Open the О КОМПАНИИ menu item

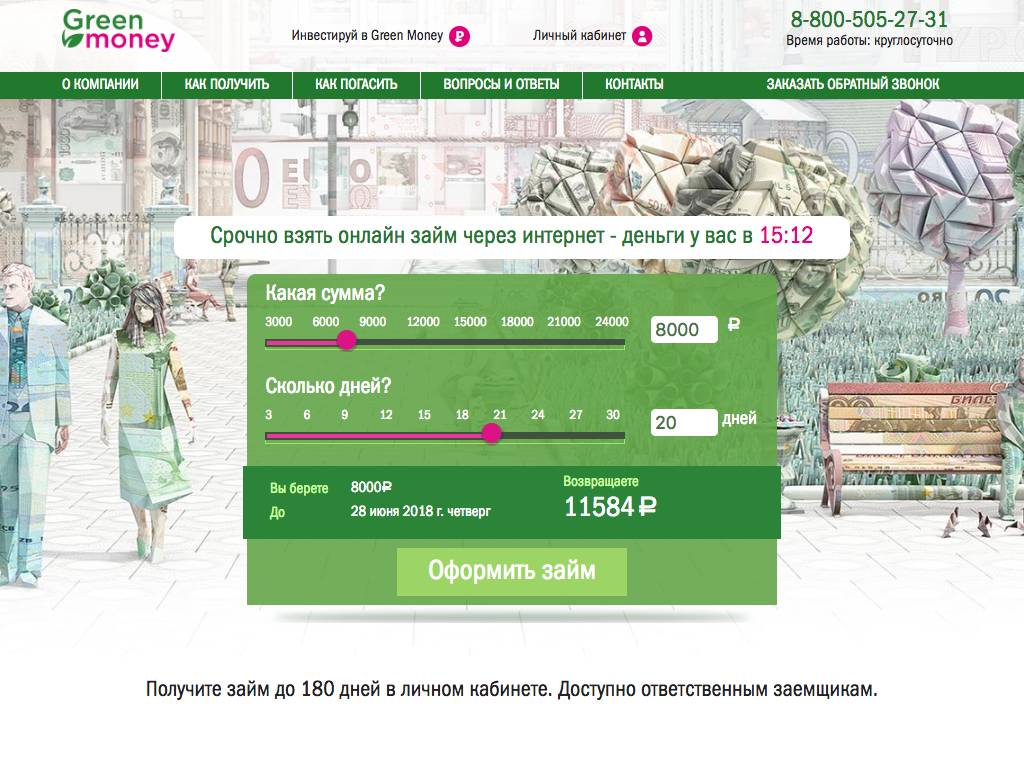pos(100,84)
